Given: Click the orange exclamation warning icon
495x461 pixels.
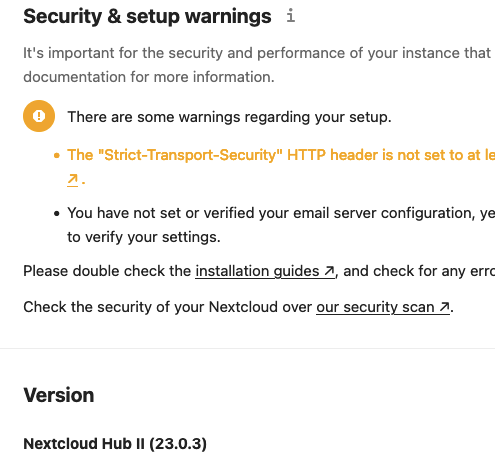Looking at the screenshot, I should pos(39,116).
